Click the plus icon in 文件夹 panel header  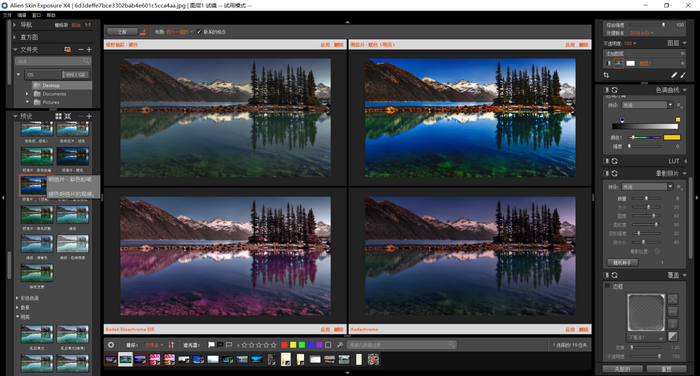tap(89, 50)
